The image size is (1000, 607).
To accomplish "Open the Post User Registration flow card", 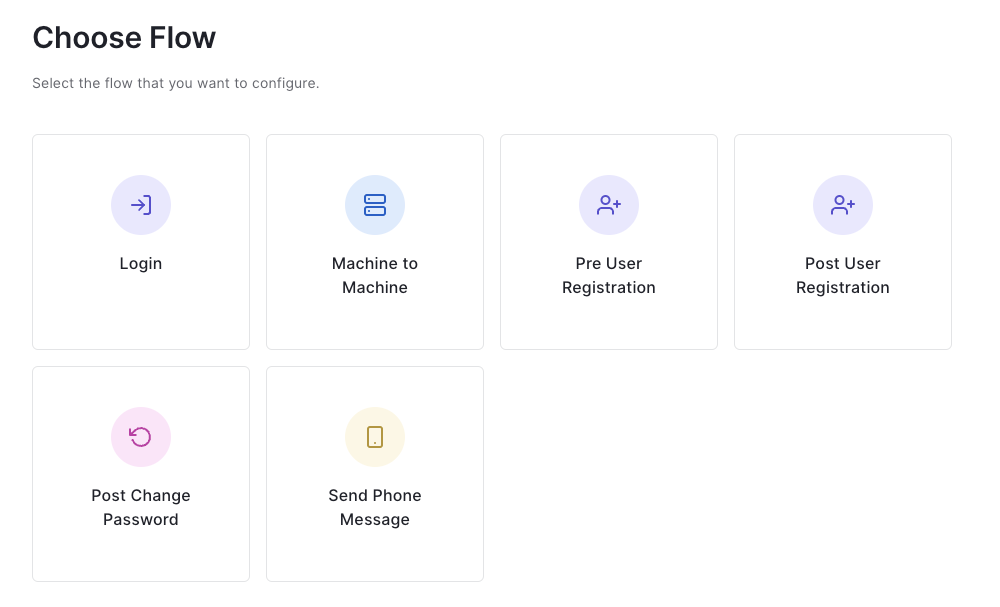I will 842,242.
